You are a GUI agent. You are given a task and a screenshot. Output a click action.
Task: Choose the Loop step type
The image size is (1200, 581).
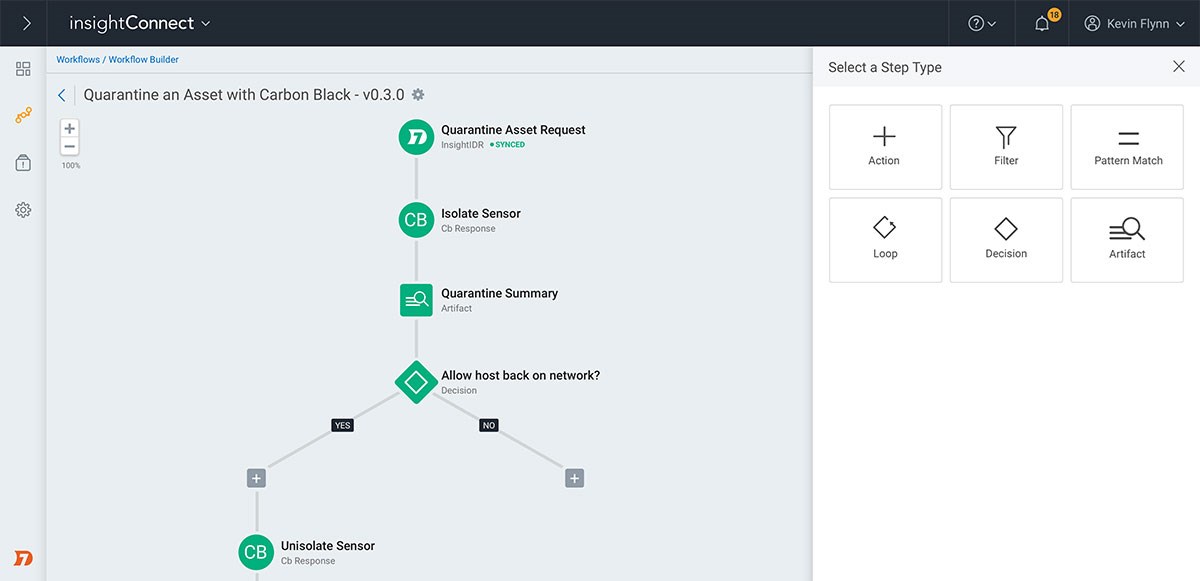885,240
